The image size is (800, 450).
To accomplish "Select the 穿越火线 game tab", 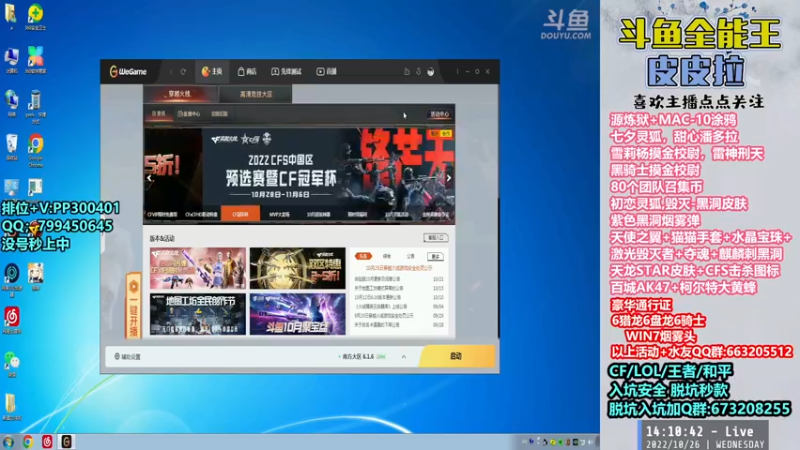I will 180,94.
